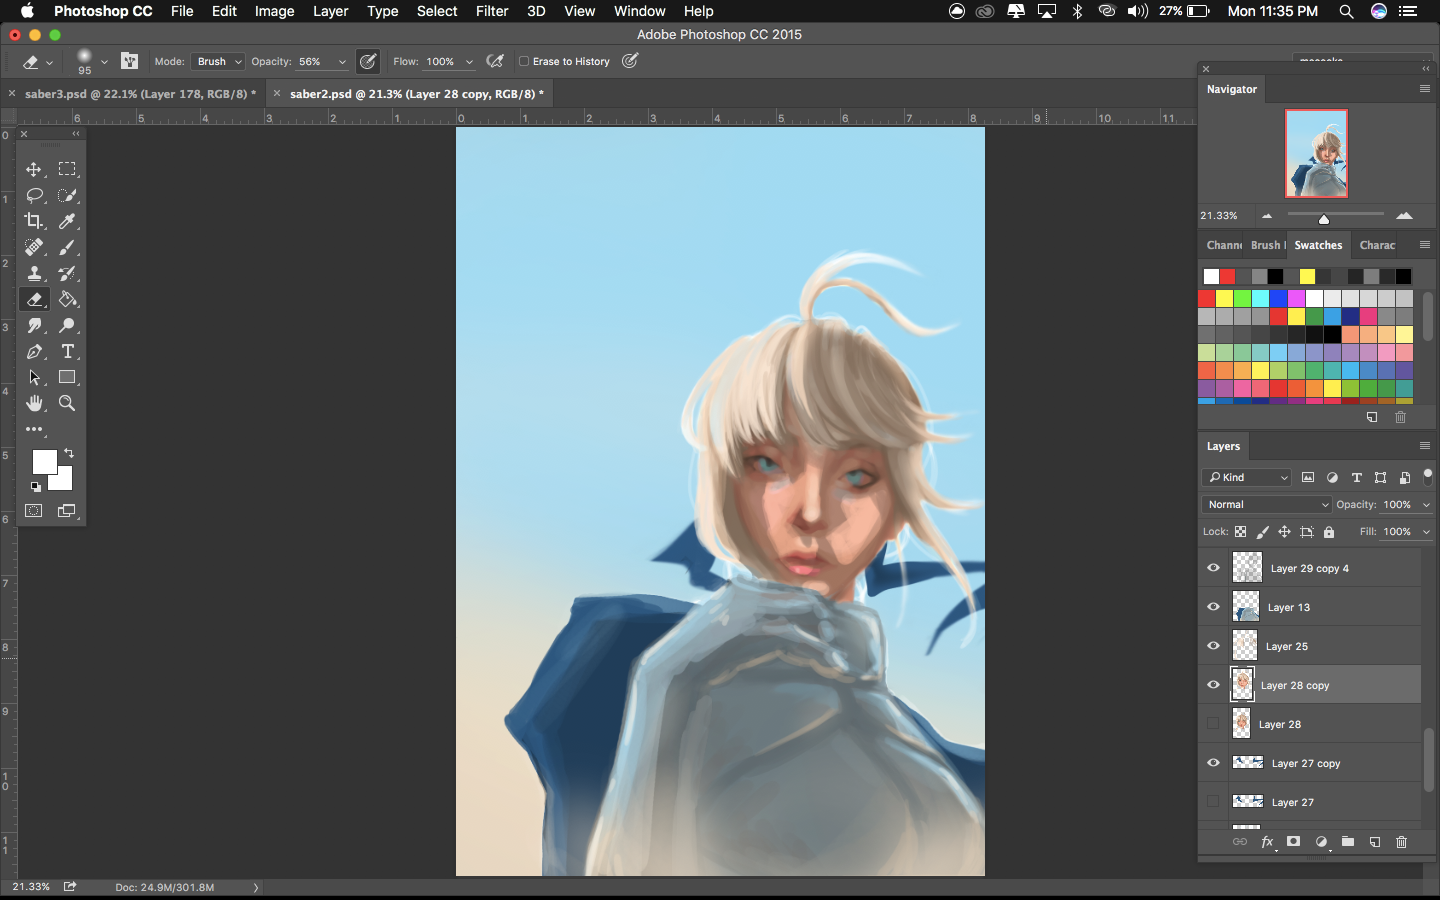The image size is (1440, 900).
Task: Create a new layer group
Action: (1348, 842)
